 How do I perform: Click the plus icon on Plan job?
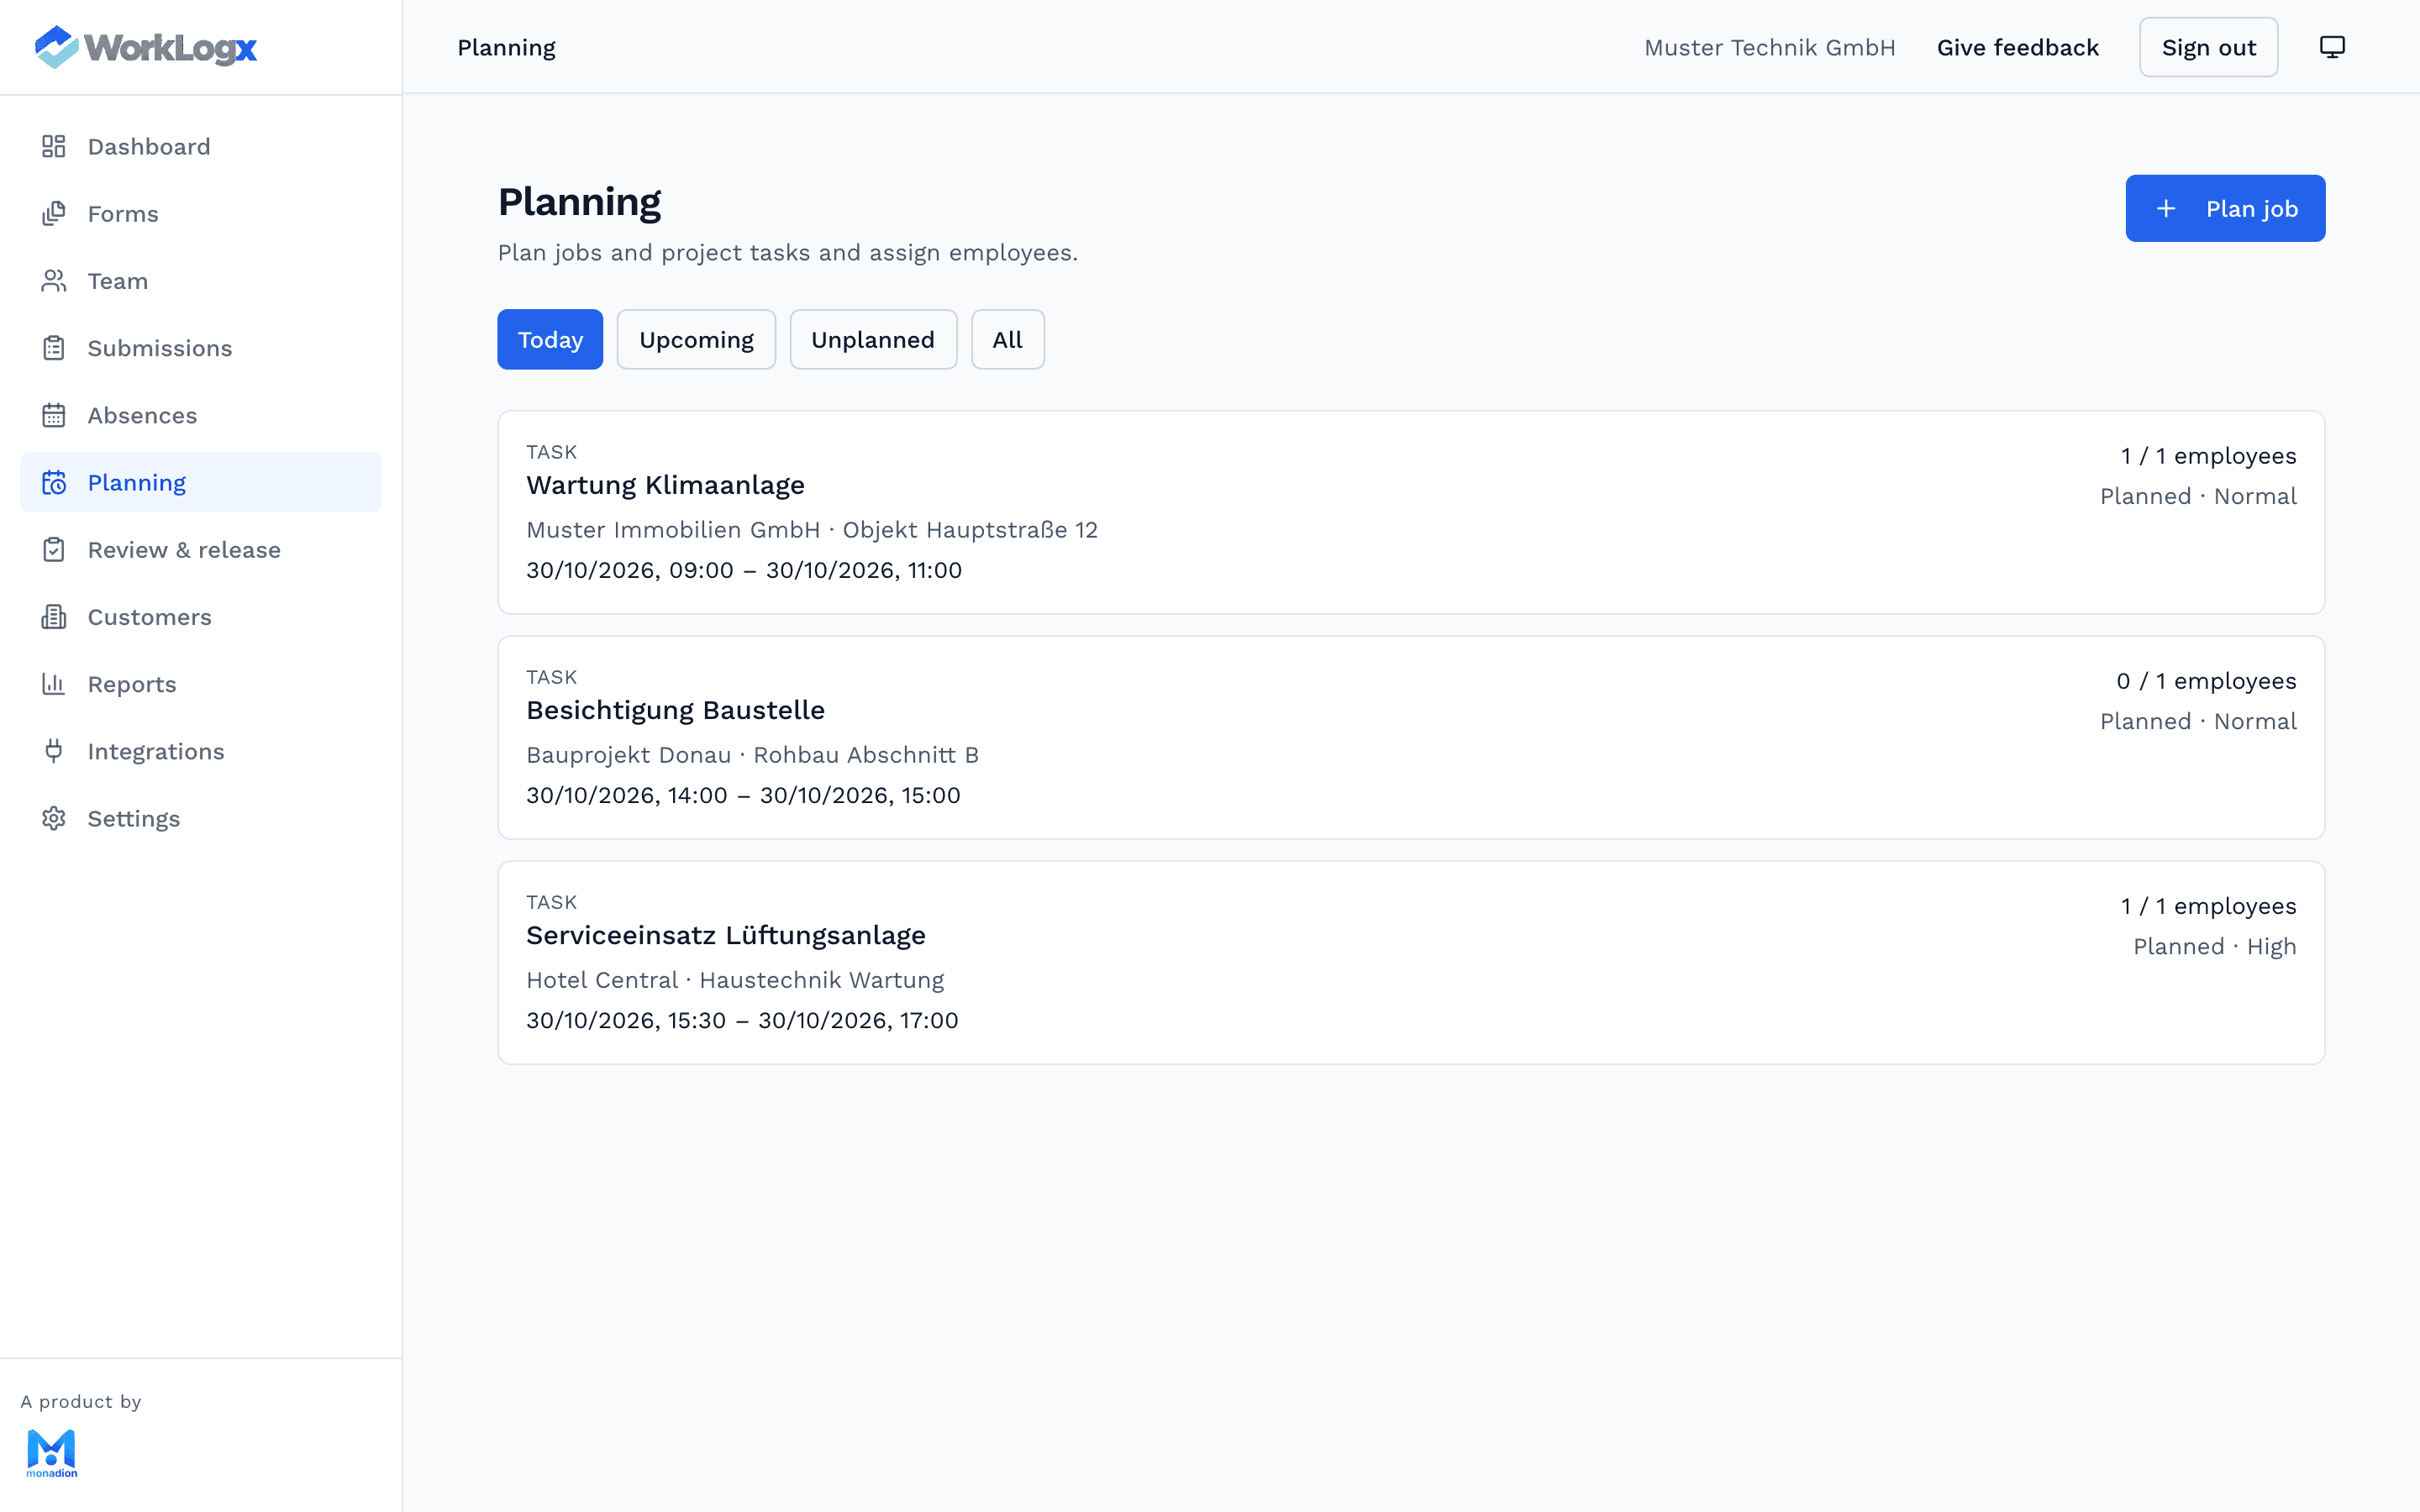2166,208
